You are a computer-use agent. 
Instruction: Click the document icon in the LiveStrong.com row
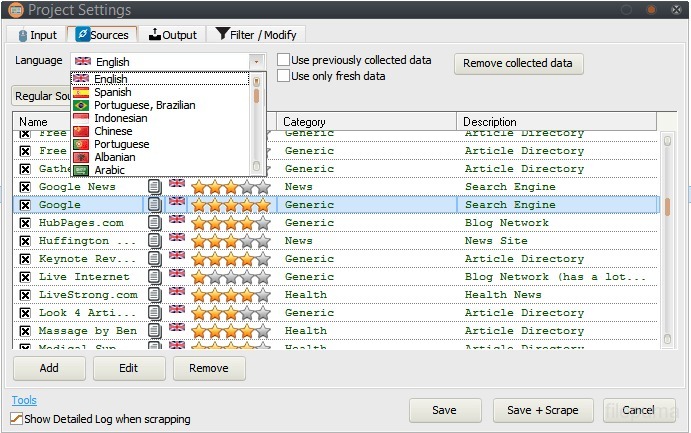point(155,295)
